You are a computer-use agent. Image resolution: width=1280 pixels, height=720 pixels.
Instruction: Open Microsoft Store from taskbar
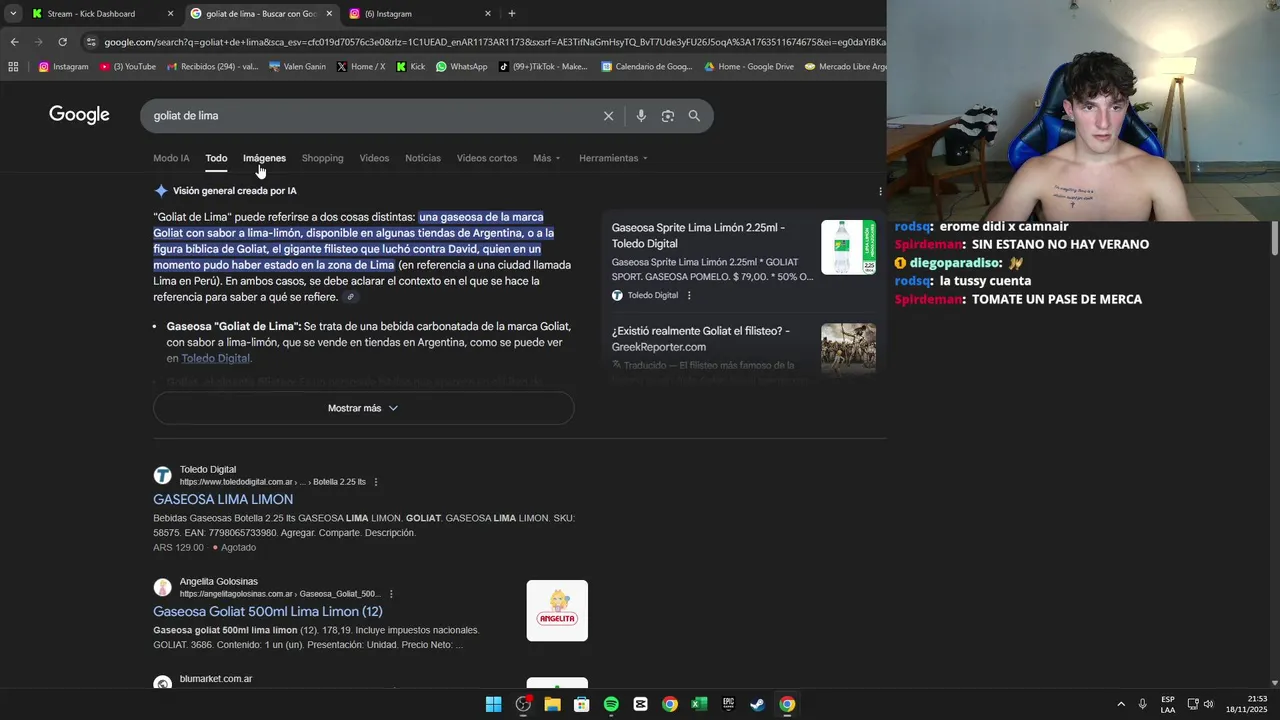pos(582,704)
